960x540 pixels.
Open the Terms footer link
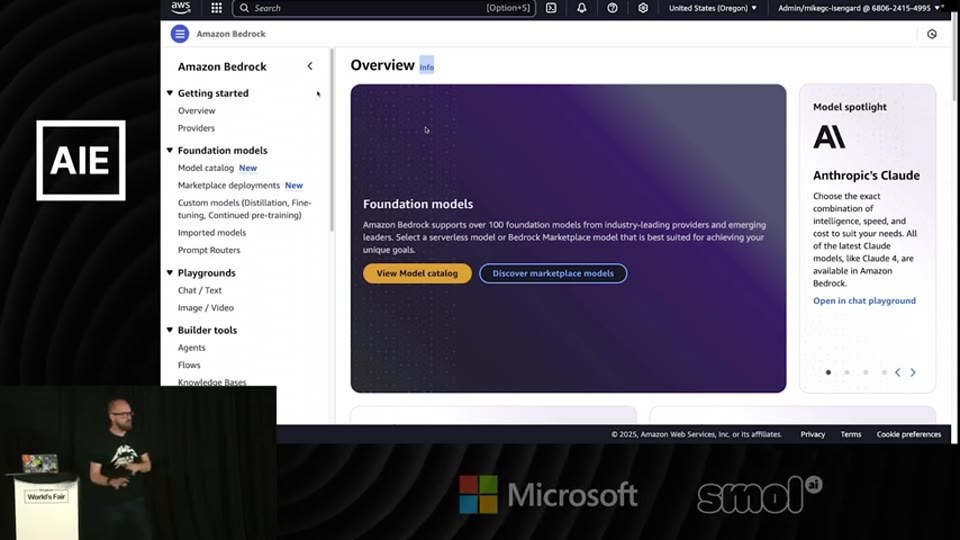coord(850,434)
